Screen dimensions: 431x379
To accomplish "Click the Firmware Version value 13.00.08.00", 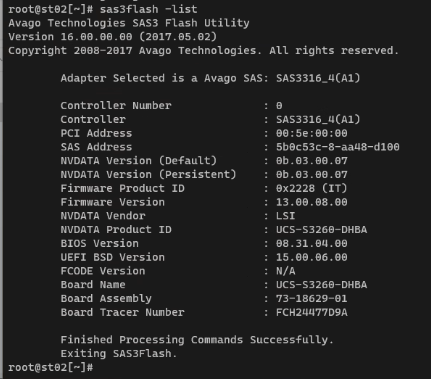I will point(312,202).
